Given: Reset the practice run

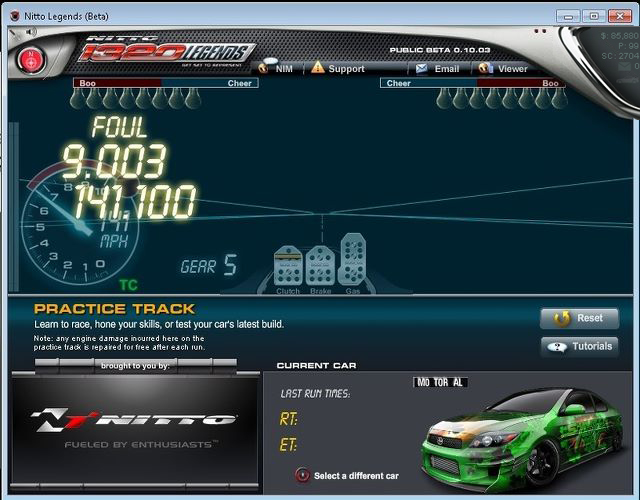Looking at the screenshot, I should coord(580,318).
